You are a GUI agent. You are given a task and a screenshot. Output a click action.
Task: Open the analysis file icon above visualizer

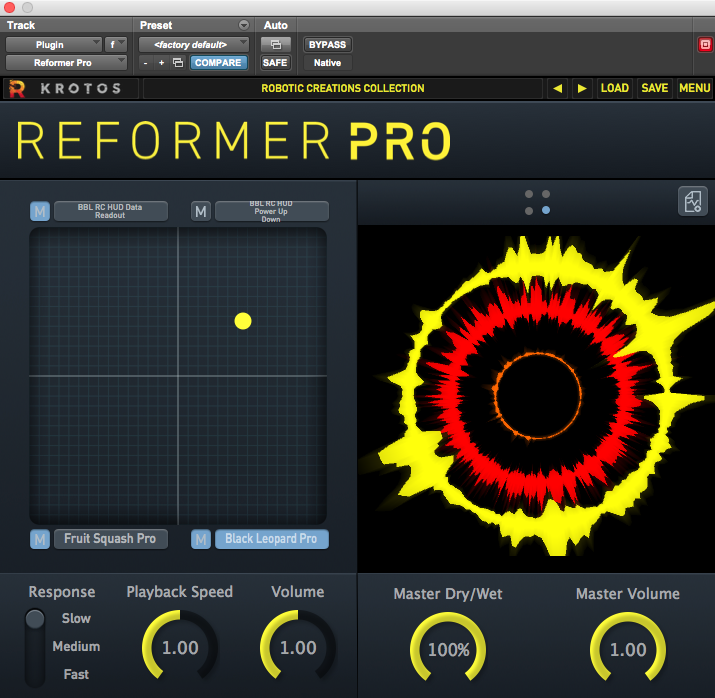tap(693, 201)
